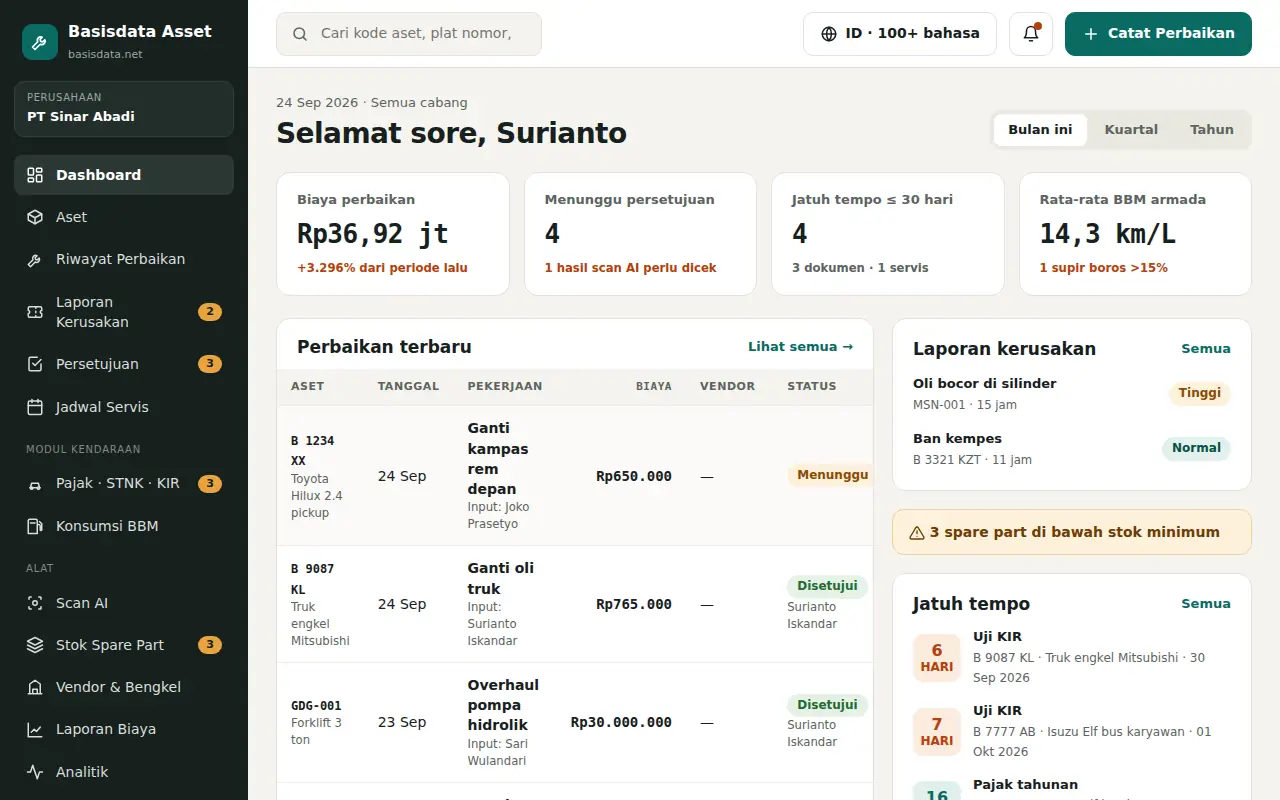The height and width of the screenshot is (800, 1280).
Task: Click the Menunggu status badge
Action: [832, 476]
